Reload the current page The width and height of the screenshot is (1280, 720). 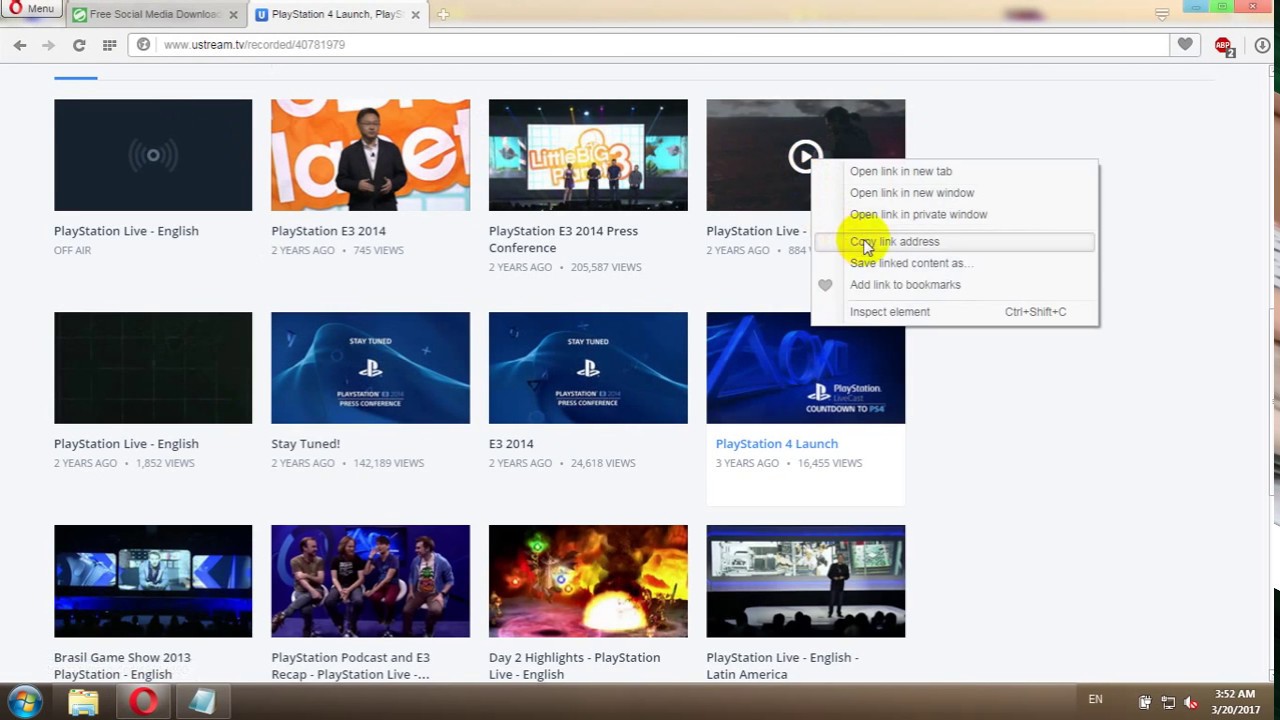click(x=79, y=45)
